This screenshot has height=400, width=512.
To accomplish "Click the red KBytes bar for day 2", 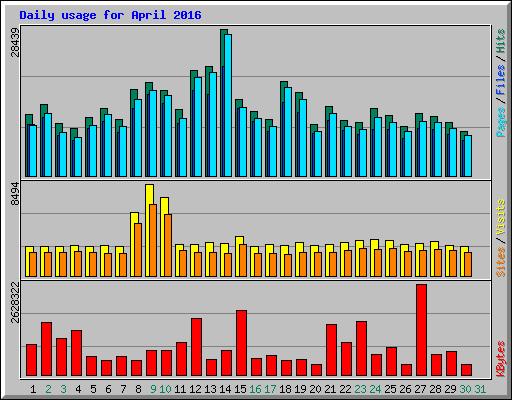I will tap(46, 349).
